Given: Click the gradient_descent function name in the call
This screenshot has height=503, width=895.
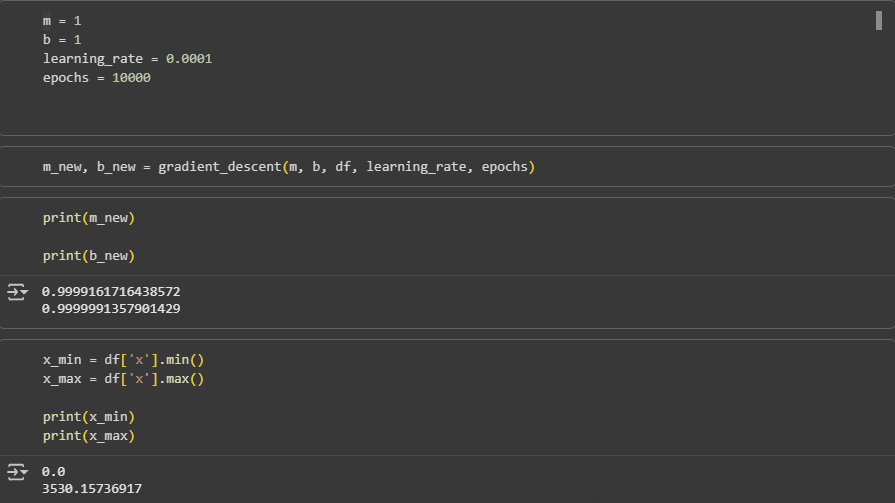Looking at the screenshot, I should [219, 166].
